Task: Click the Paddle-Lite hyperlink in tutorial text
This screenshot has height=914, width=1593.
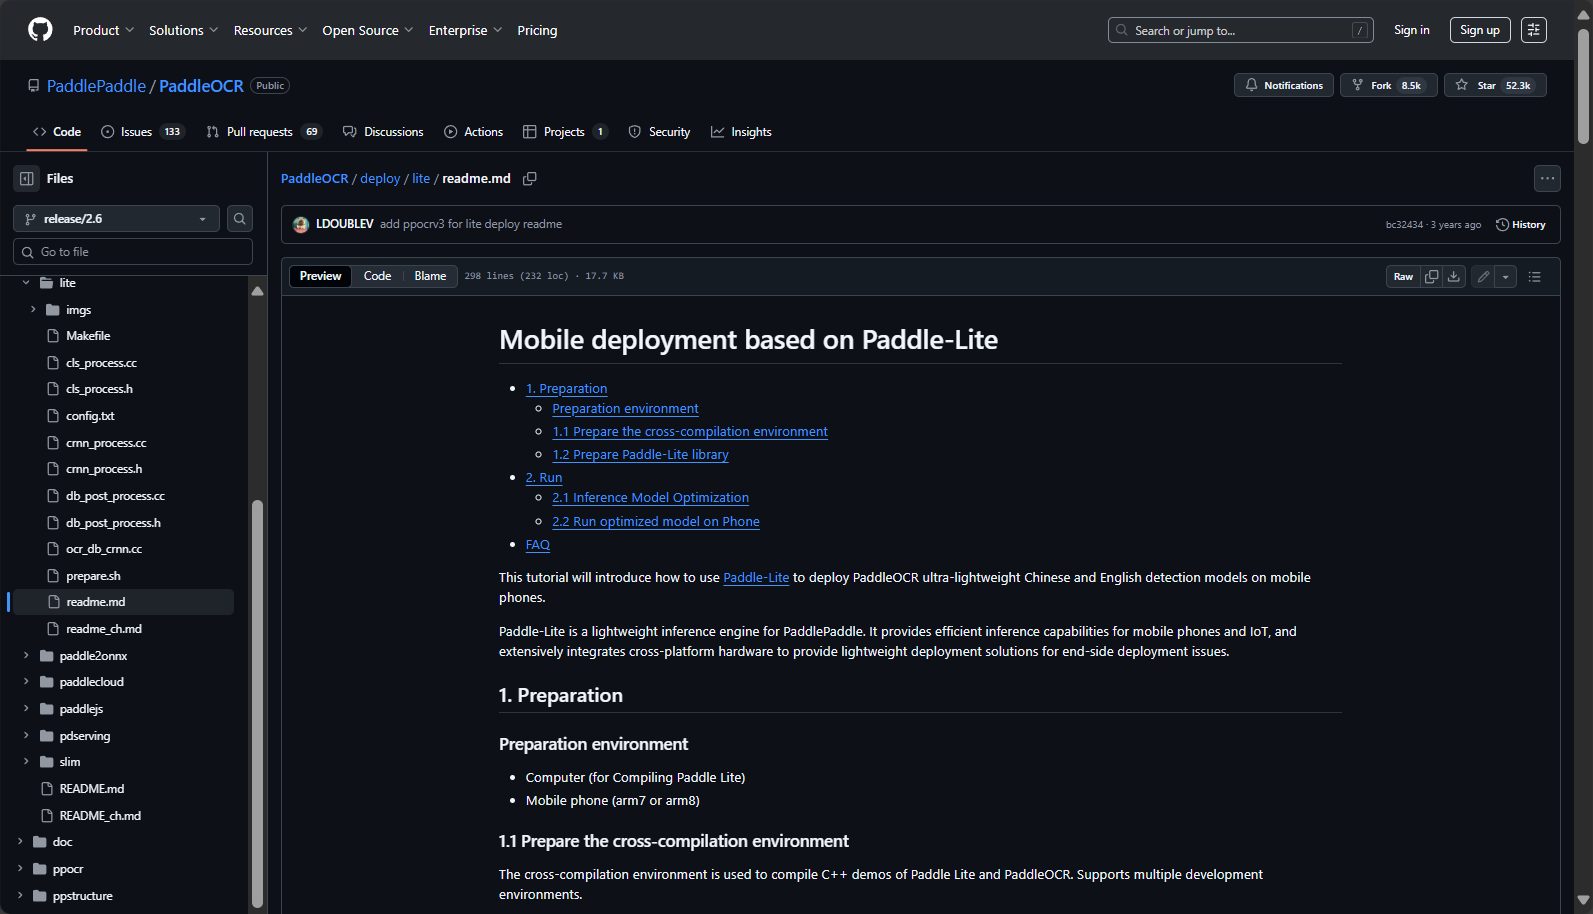Action: tap(756, 578)
